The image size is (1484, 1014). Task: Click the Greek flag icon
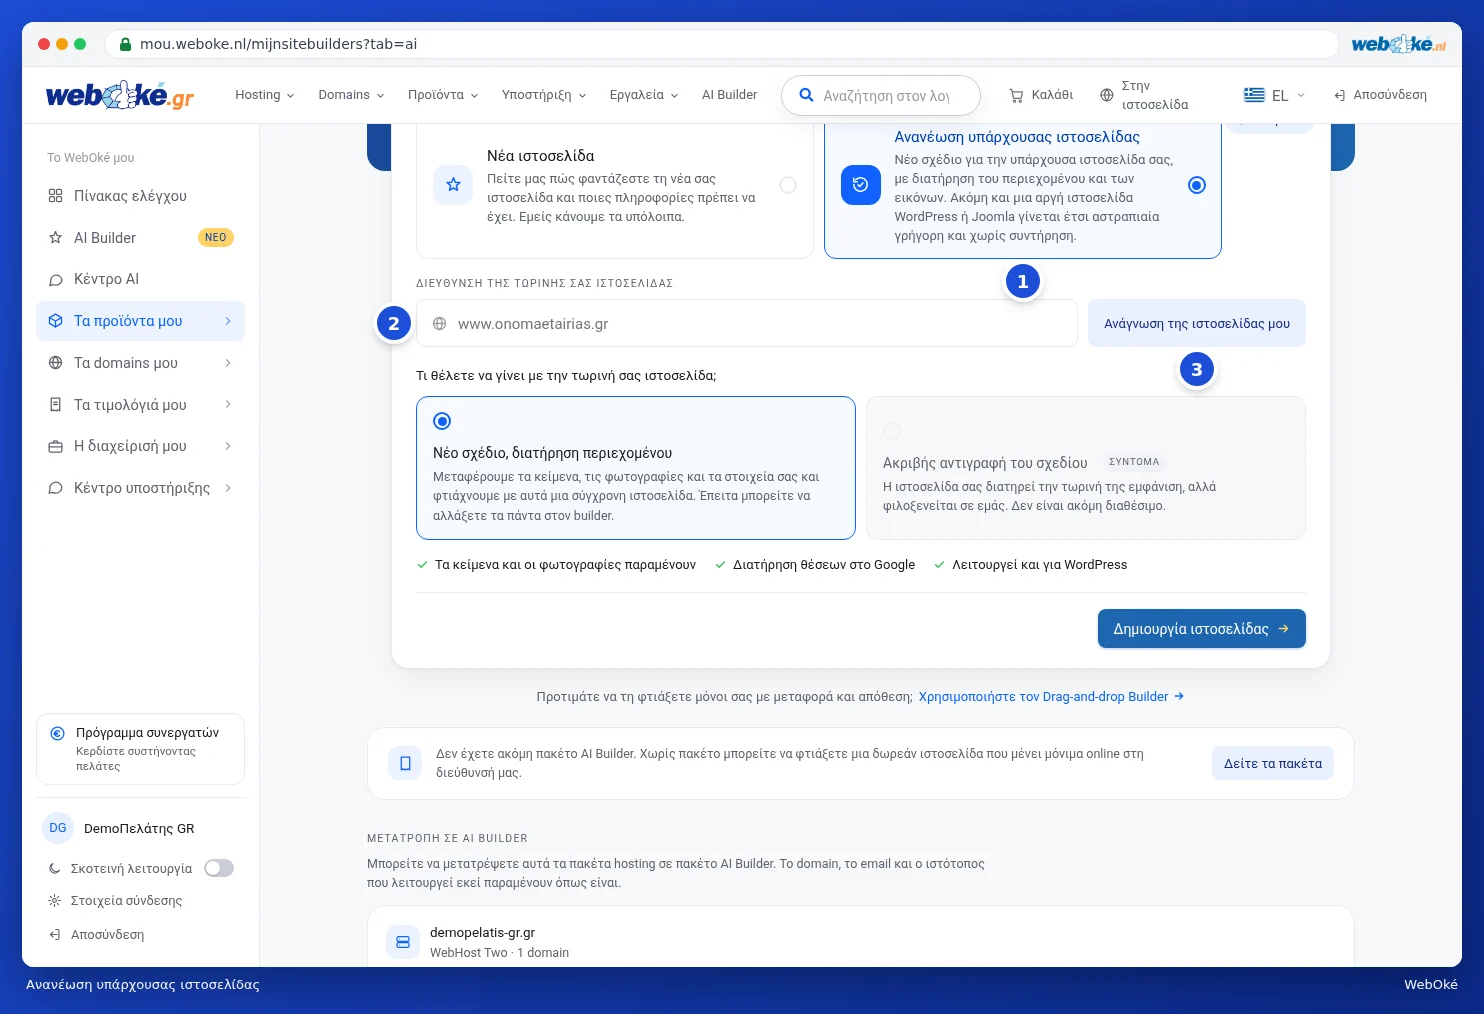(x=1254, y=95)
